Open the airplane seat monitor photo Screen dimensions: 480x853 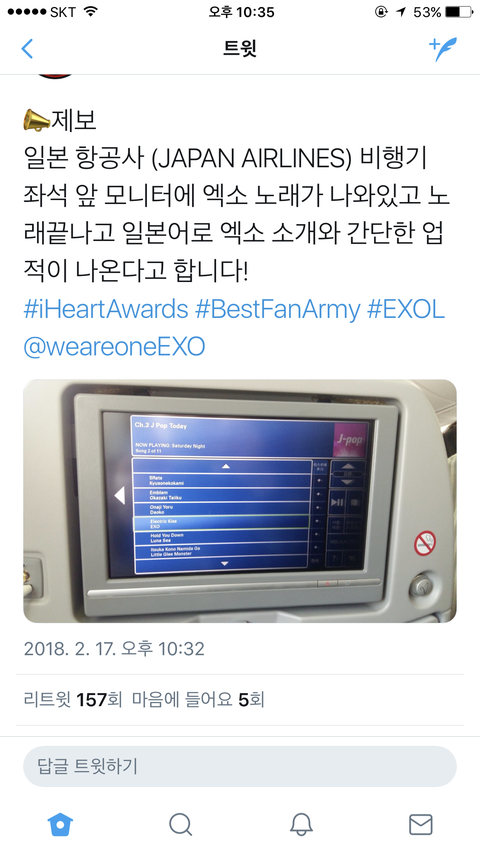click(239, 501)
